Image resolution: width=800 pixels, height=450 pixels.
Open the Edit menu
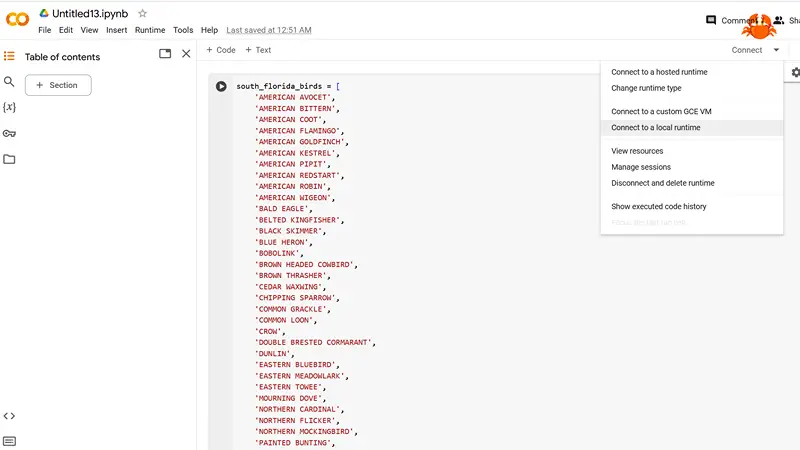[66, 30]
